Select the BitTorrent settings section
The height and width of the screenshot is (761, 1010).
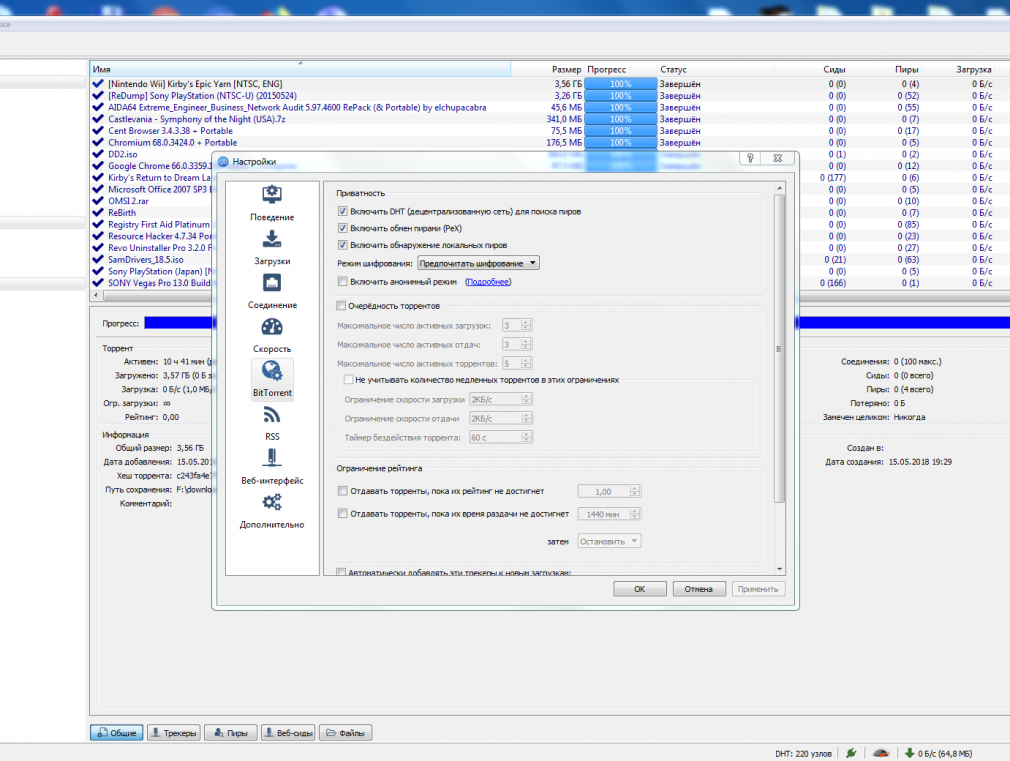point(272,379)
